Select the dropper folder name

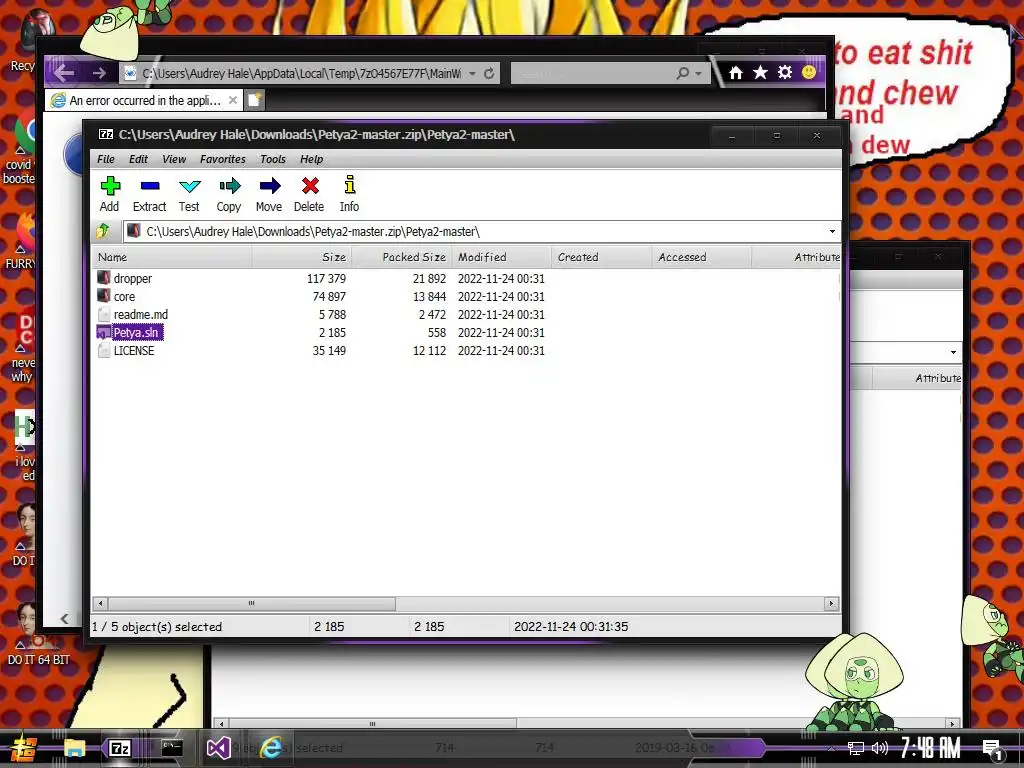point(133,278)
